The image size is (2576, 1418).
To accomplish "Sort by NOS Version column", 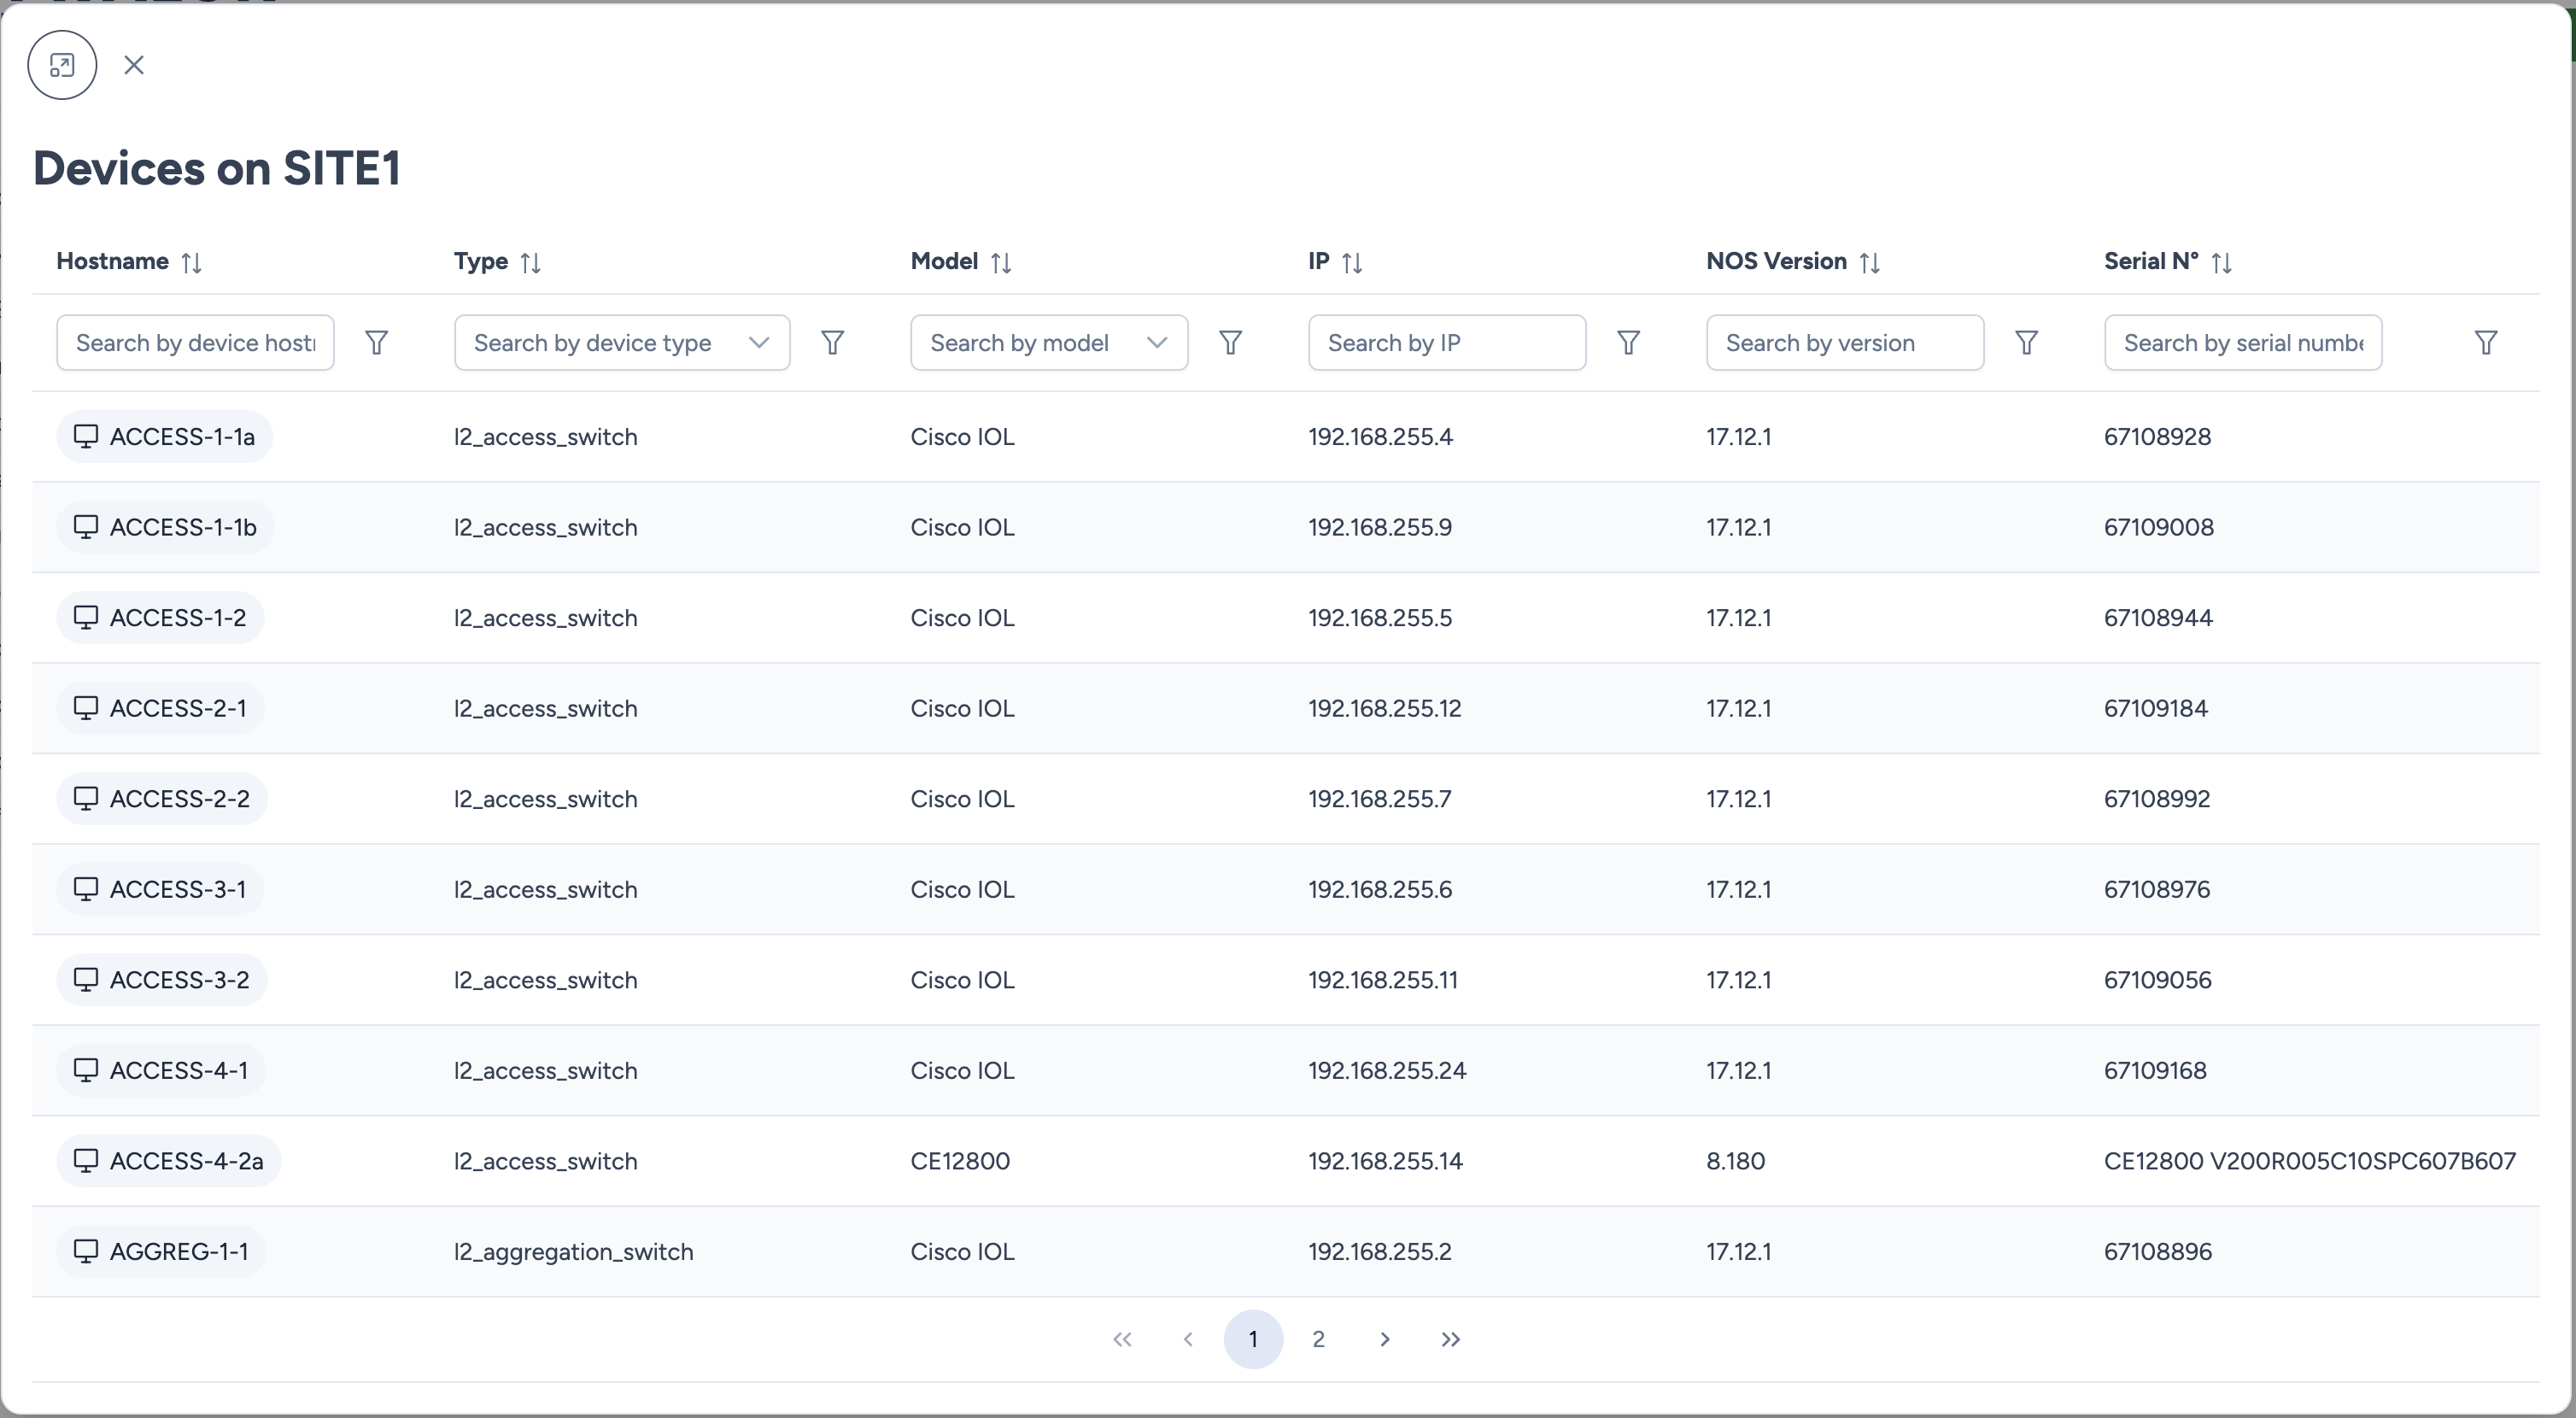I will click(1868, 262).
